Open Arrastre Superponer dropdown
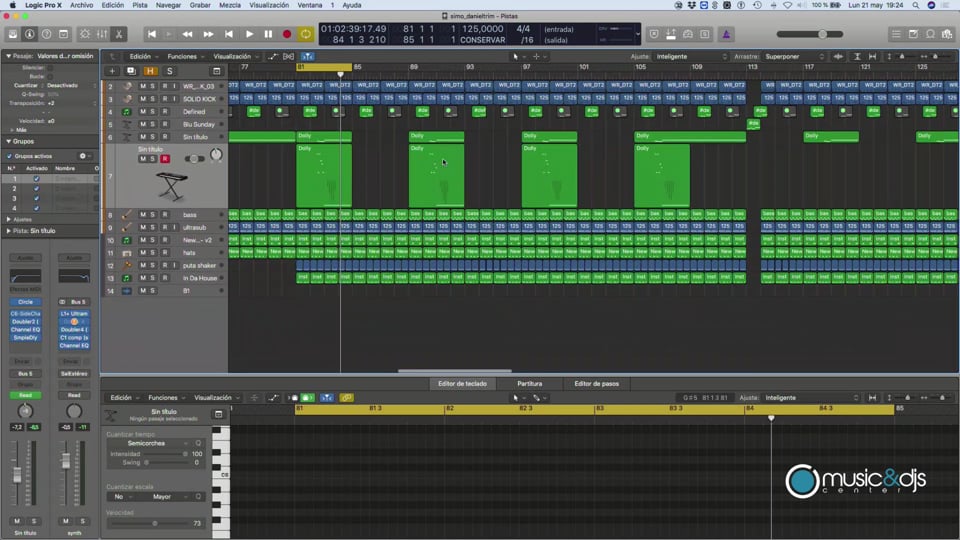Viewport: 960px width, 540px height. coord(795,56)
